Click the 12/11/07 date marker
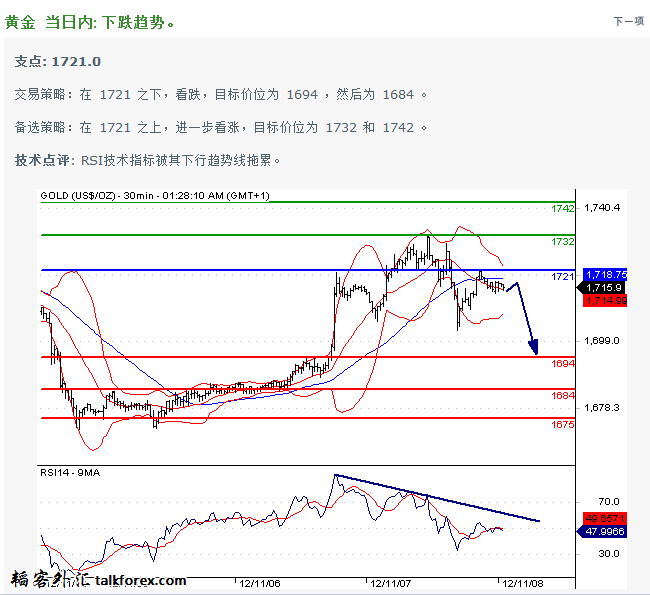Screen dimensions: 650x595 (x=391, y=584)
